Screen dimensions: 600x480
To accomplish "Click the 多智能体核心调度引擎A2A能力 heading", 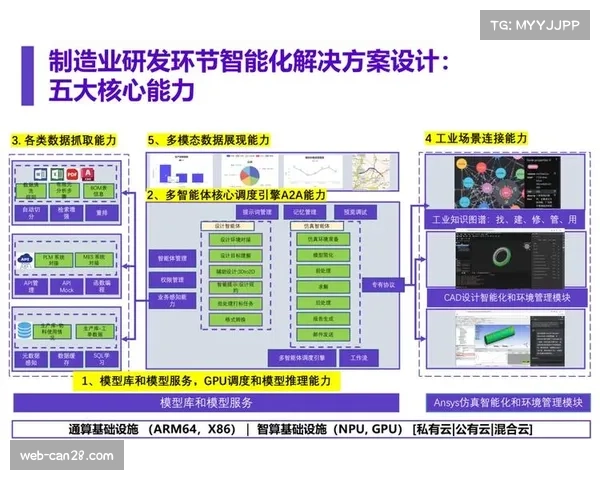I will coord(236,195).
